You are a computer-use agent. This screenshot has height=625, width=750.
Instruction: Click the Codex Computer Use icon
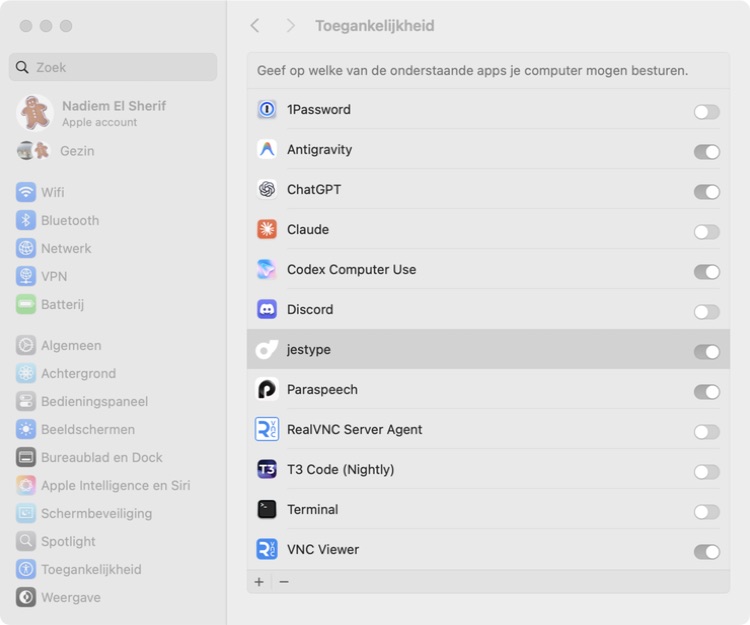click(267, 270)
